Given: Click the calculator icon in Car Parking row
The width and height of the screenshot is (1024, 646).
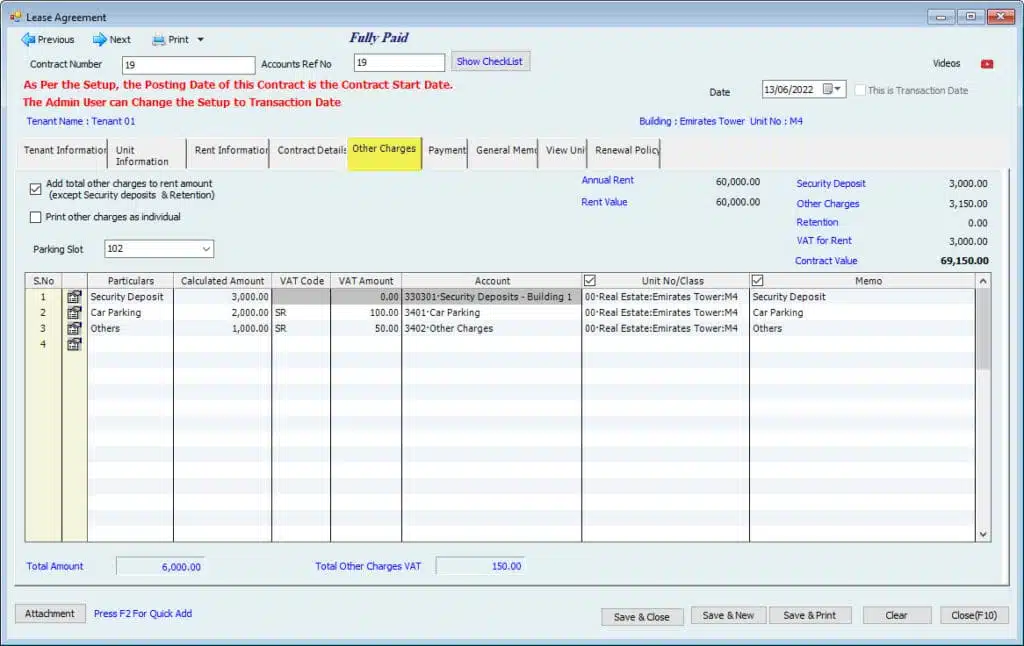Looking at the screenshot, I should [74, 313].
